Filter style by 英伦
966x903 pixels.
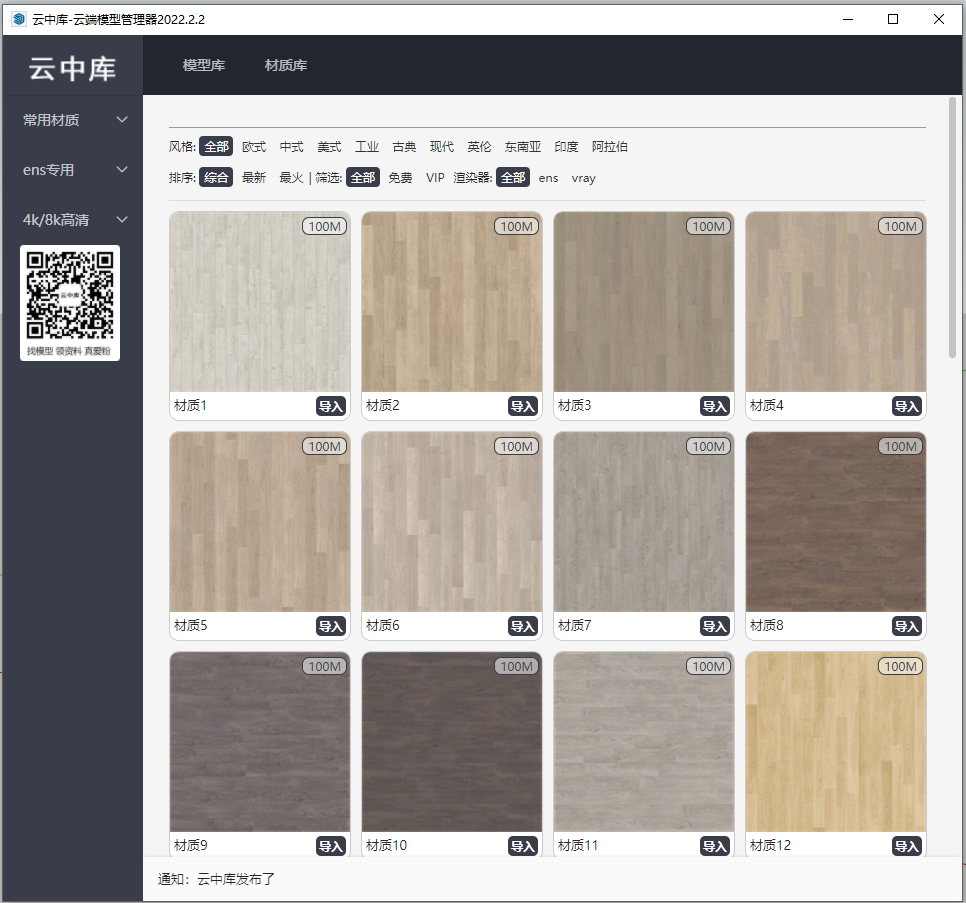click(479, 147)
